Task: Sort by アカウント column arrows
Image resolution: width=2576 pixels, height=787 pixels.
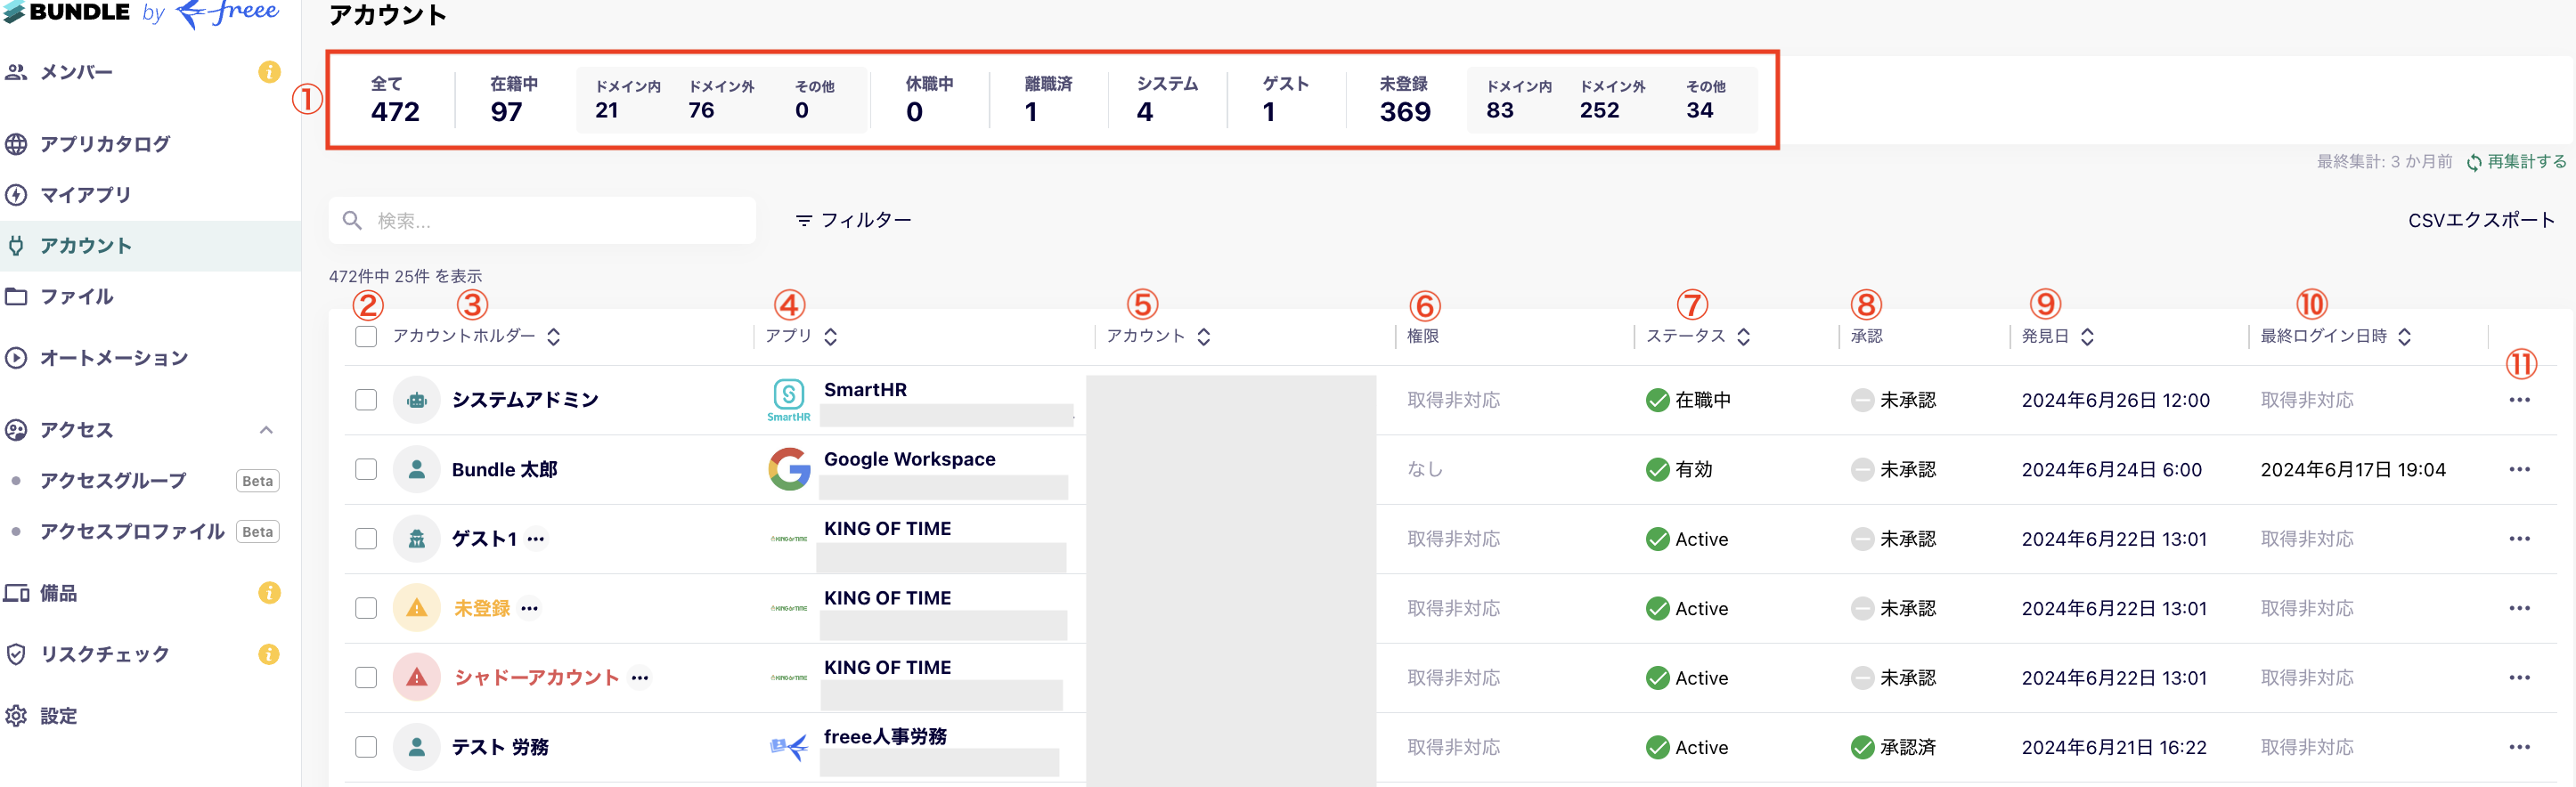Action: pos(1204,337)
